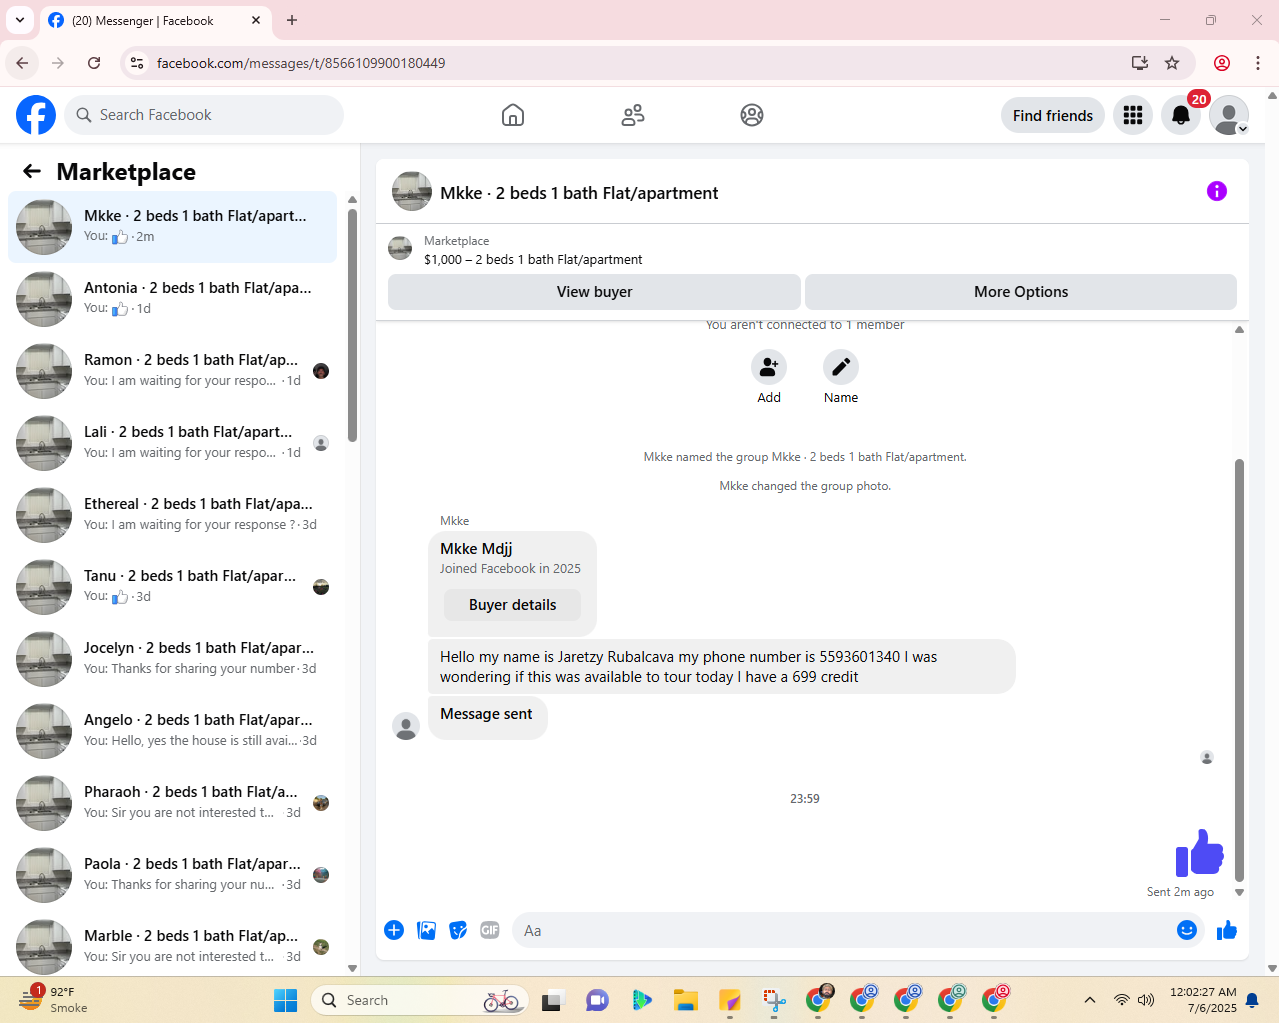The image size is (1279, 1023).
Task: Click the Marketplace listing $1,000 text
Action: (533, 259)
